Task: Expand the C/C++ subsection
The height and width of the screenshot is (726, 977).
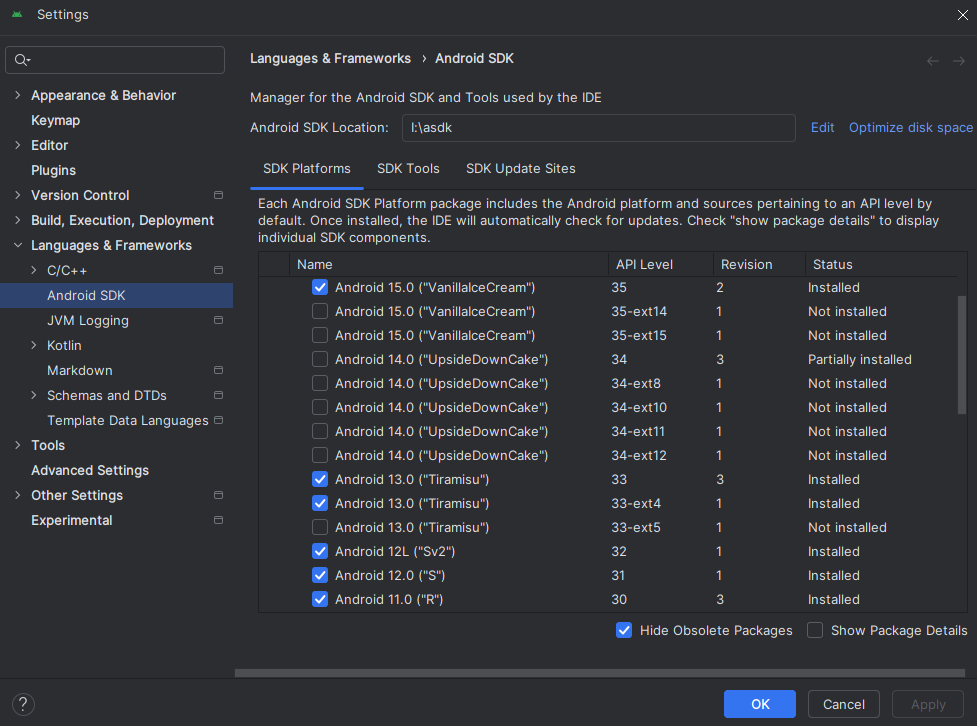Action: [34, 270]
